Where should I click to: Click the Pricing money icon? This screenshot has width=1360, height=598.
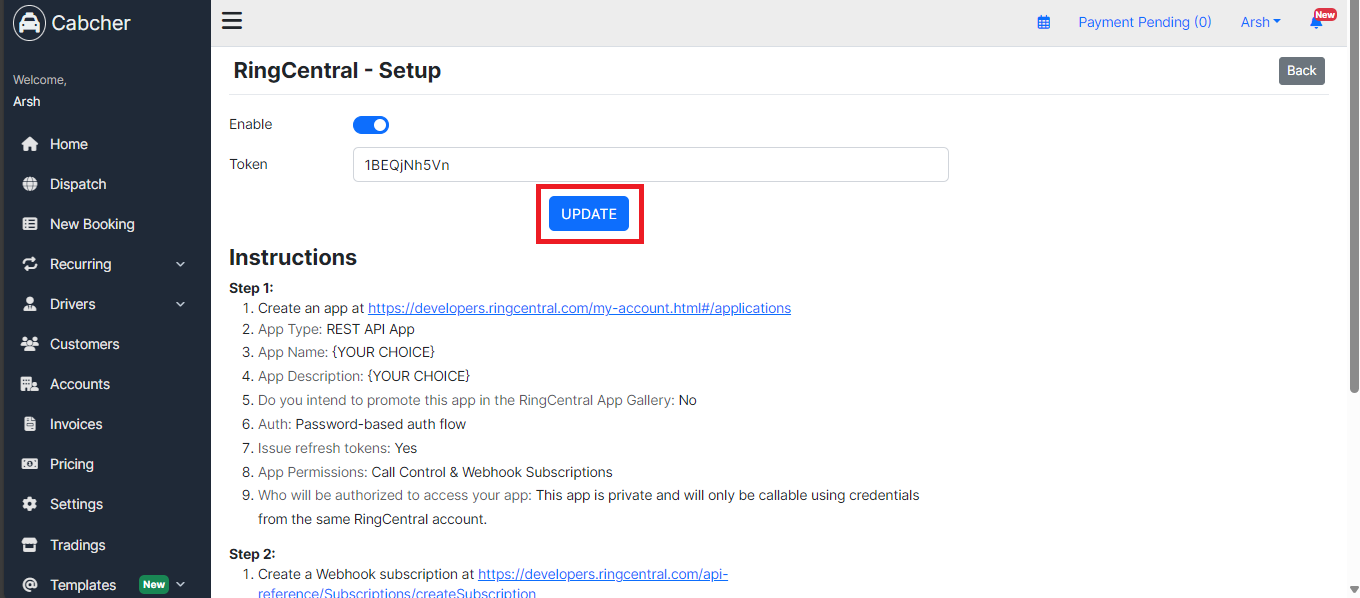pyautogui.click(x=30, y=464)
